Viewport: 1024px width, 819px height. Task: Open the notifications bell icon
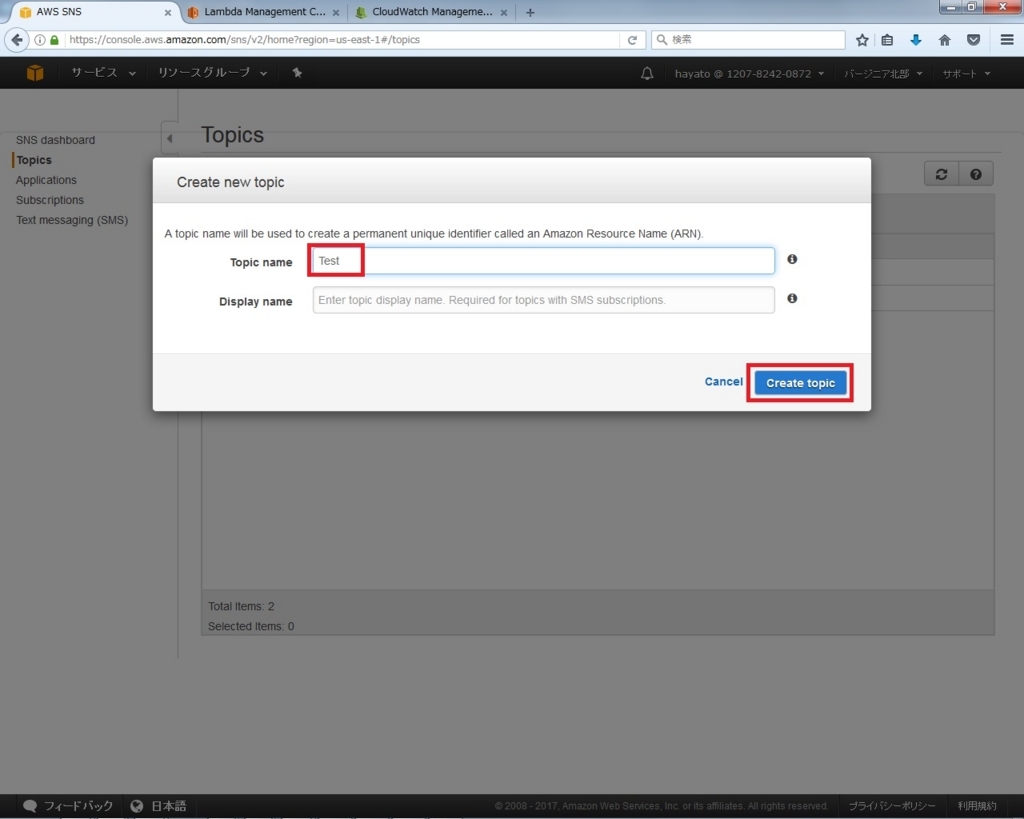(x=647, y=73)
